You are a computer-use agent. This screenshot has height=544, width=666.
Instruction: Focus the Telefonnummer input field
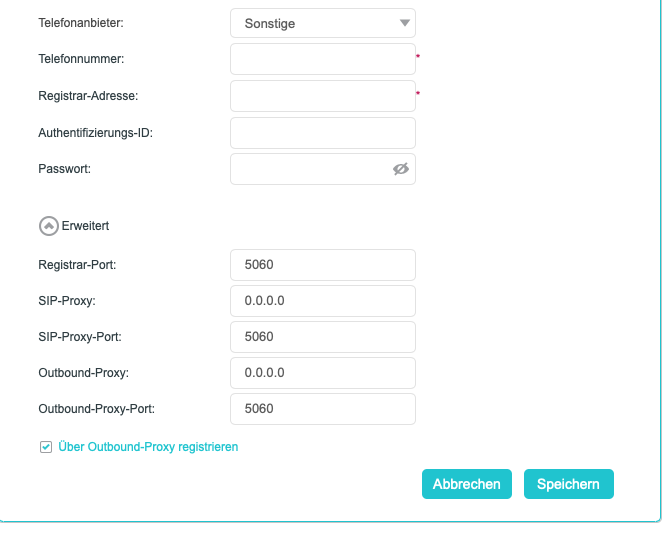coord(322,59)
